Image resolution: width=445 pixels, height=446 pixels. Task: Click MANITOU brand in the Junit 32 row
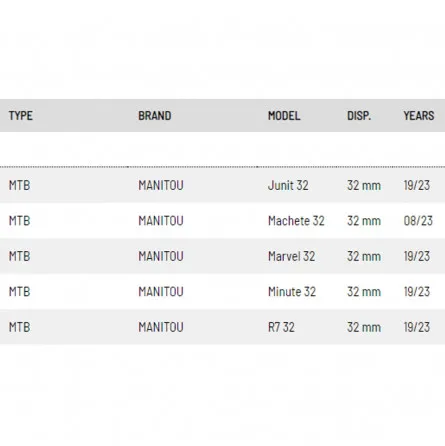(161, 185)
